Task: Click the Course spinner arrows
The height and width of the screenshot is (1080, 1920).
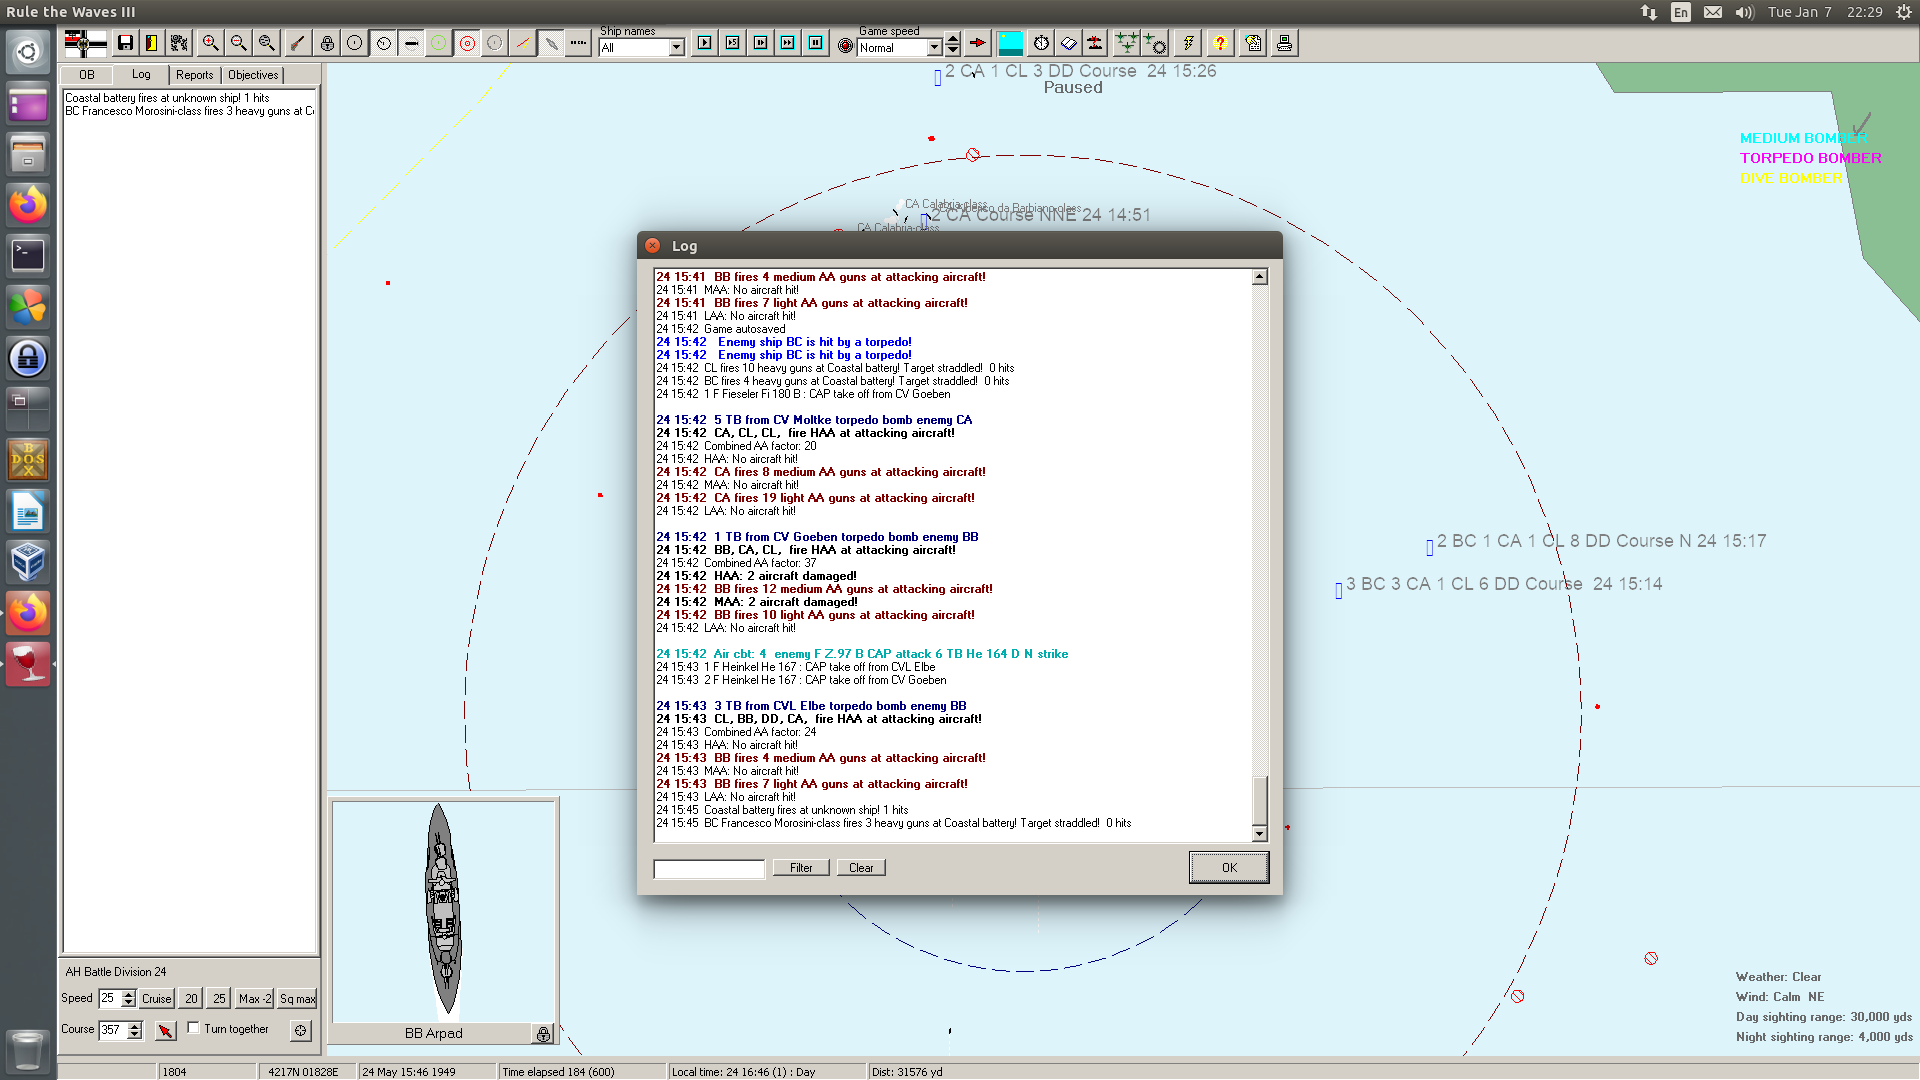Action: pyautogui.click(x=135, y=1030)
